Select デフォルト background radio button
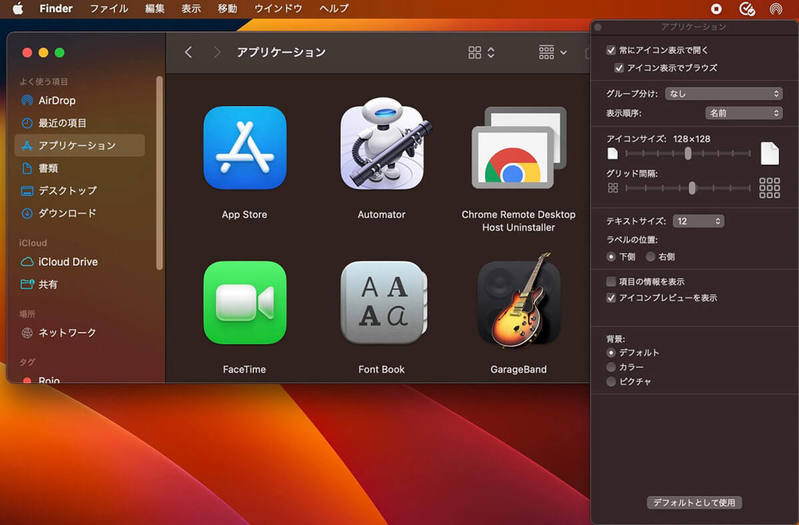Image resolution: width=799 pixels, height=525 pixels. 611,352
